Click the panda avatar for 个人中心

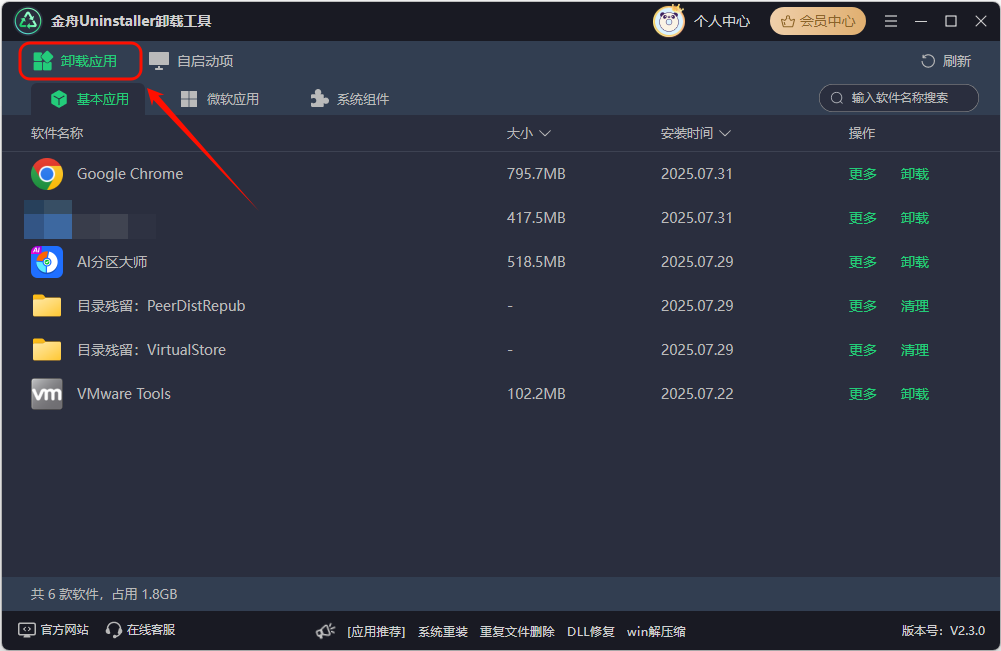[x=668, y=21]
